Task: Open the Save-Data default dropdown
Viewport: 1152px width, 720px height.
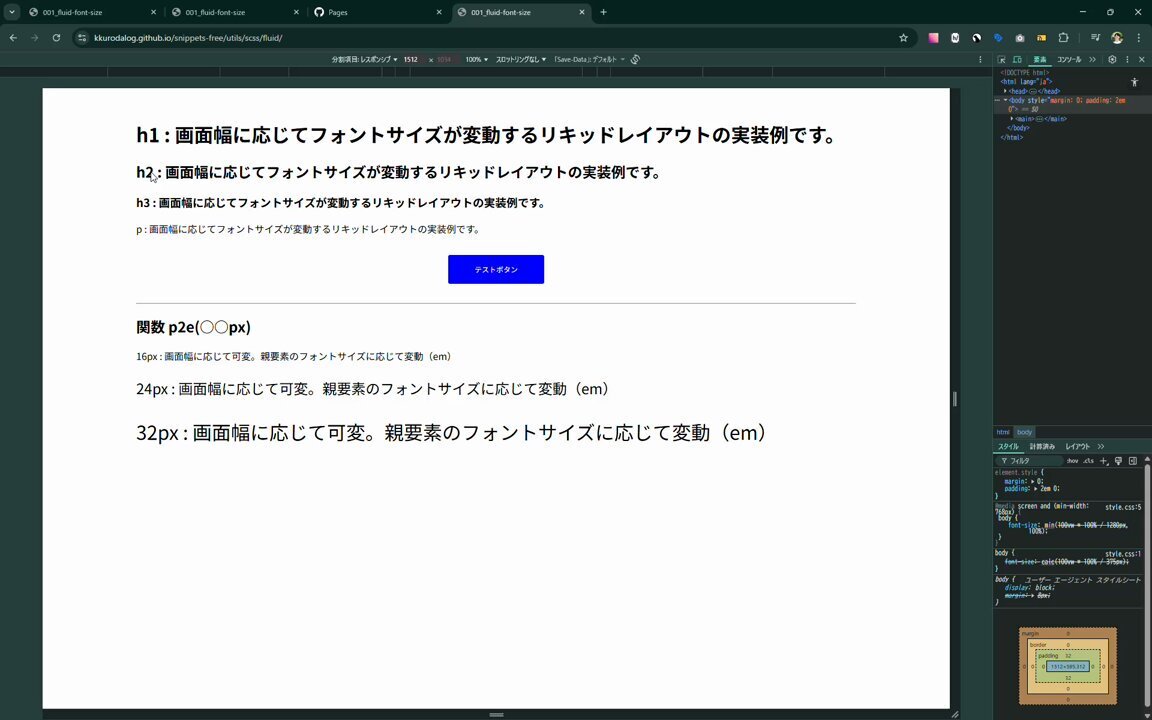Action: tap(589, 60)
